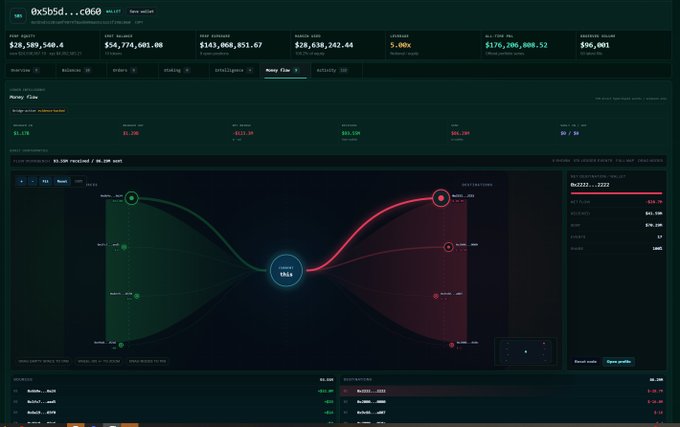The image size is (680, 427).
Task: Select the second green source node
Action: (x=124, y=247)
